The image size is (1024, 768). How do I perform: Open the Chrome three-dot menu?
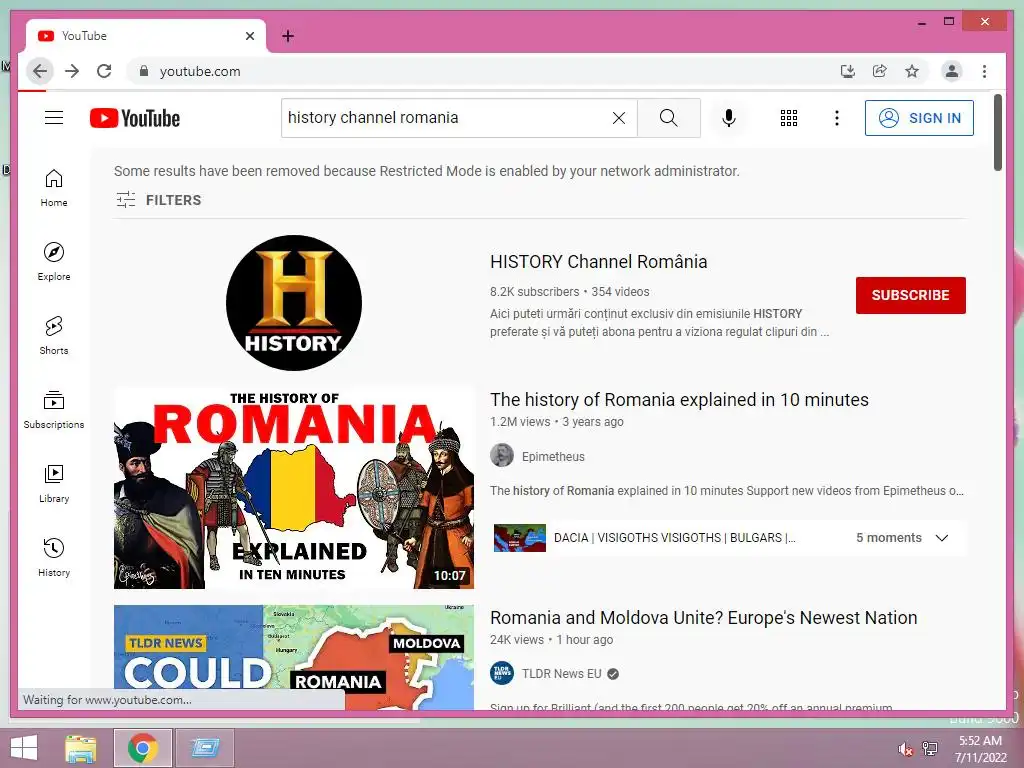click(x=984, y=71)
